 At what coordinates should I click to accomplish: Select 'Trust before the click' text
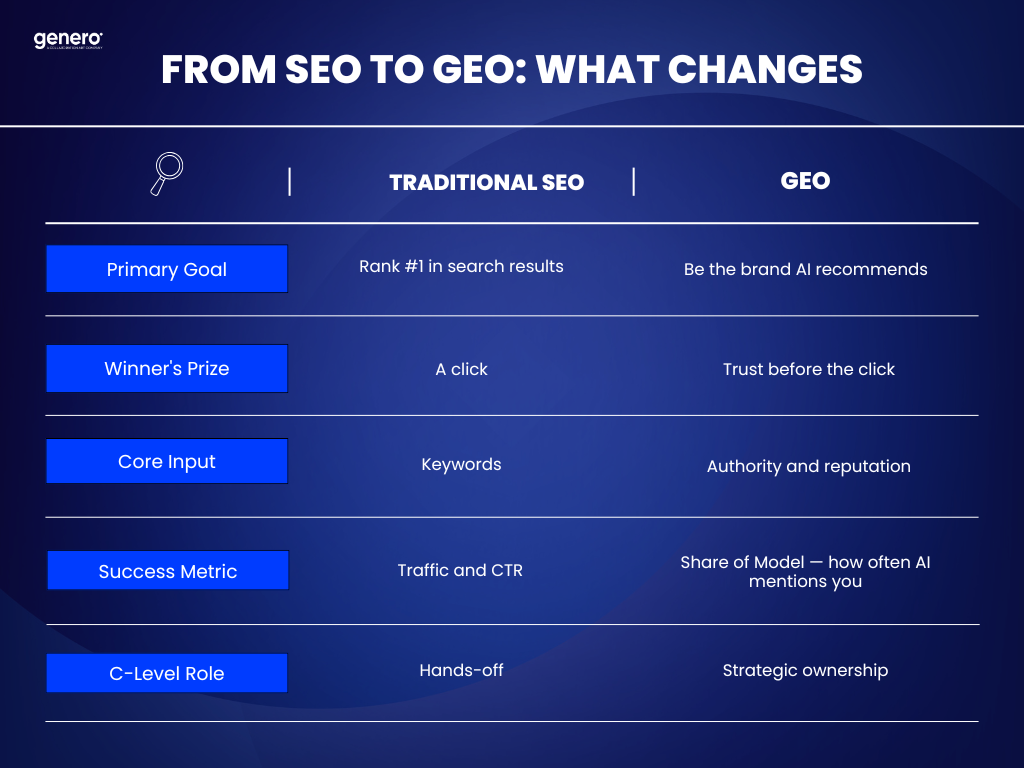click(x=809, y=369)
